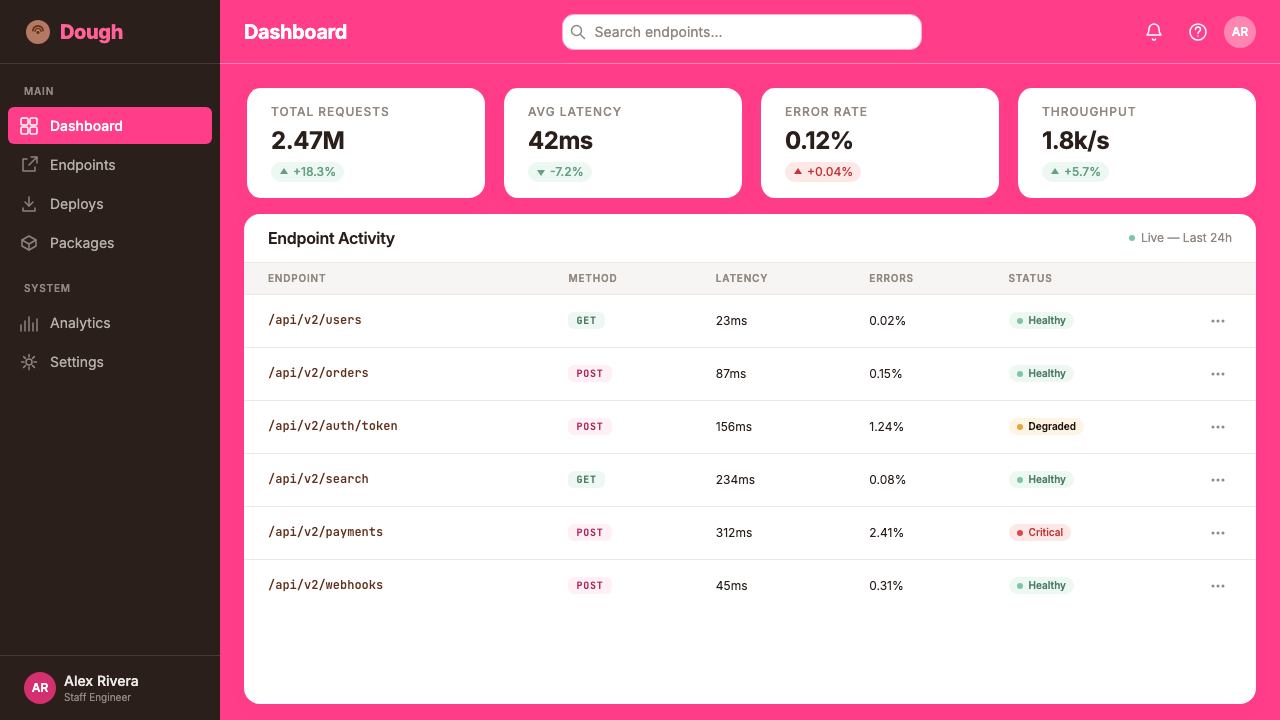The width and height of the screenshot is (1280, 720).
Task: Click the Settings sun-gear icon
Action: (x=29, y=362)
